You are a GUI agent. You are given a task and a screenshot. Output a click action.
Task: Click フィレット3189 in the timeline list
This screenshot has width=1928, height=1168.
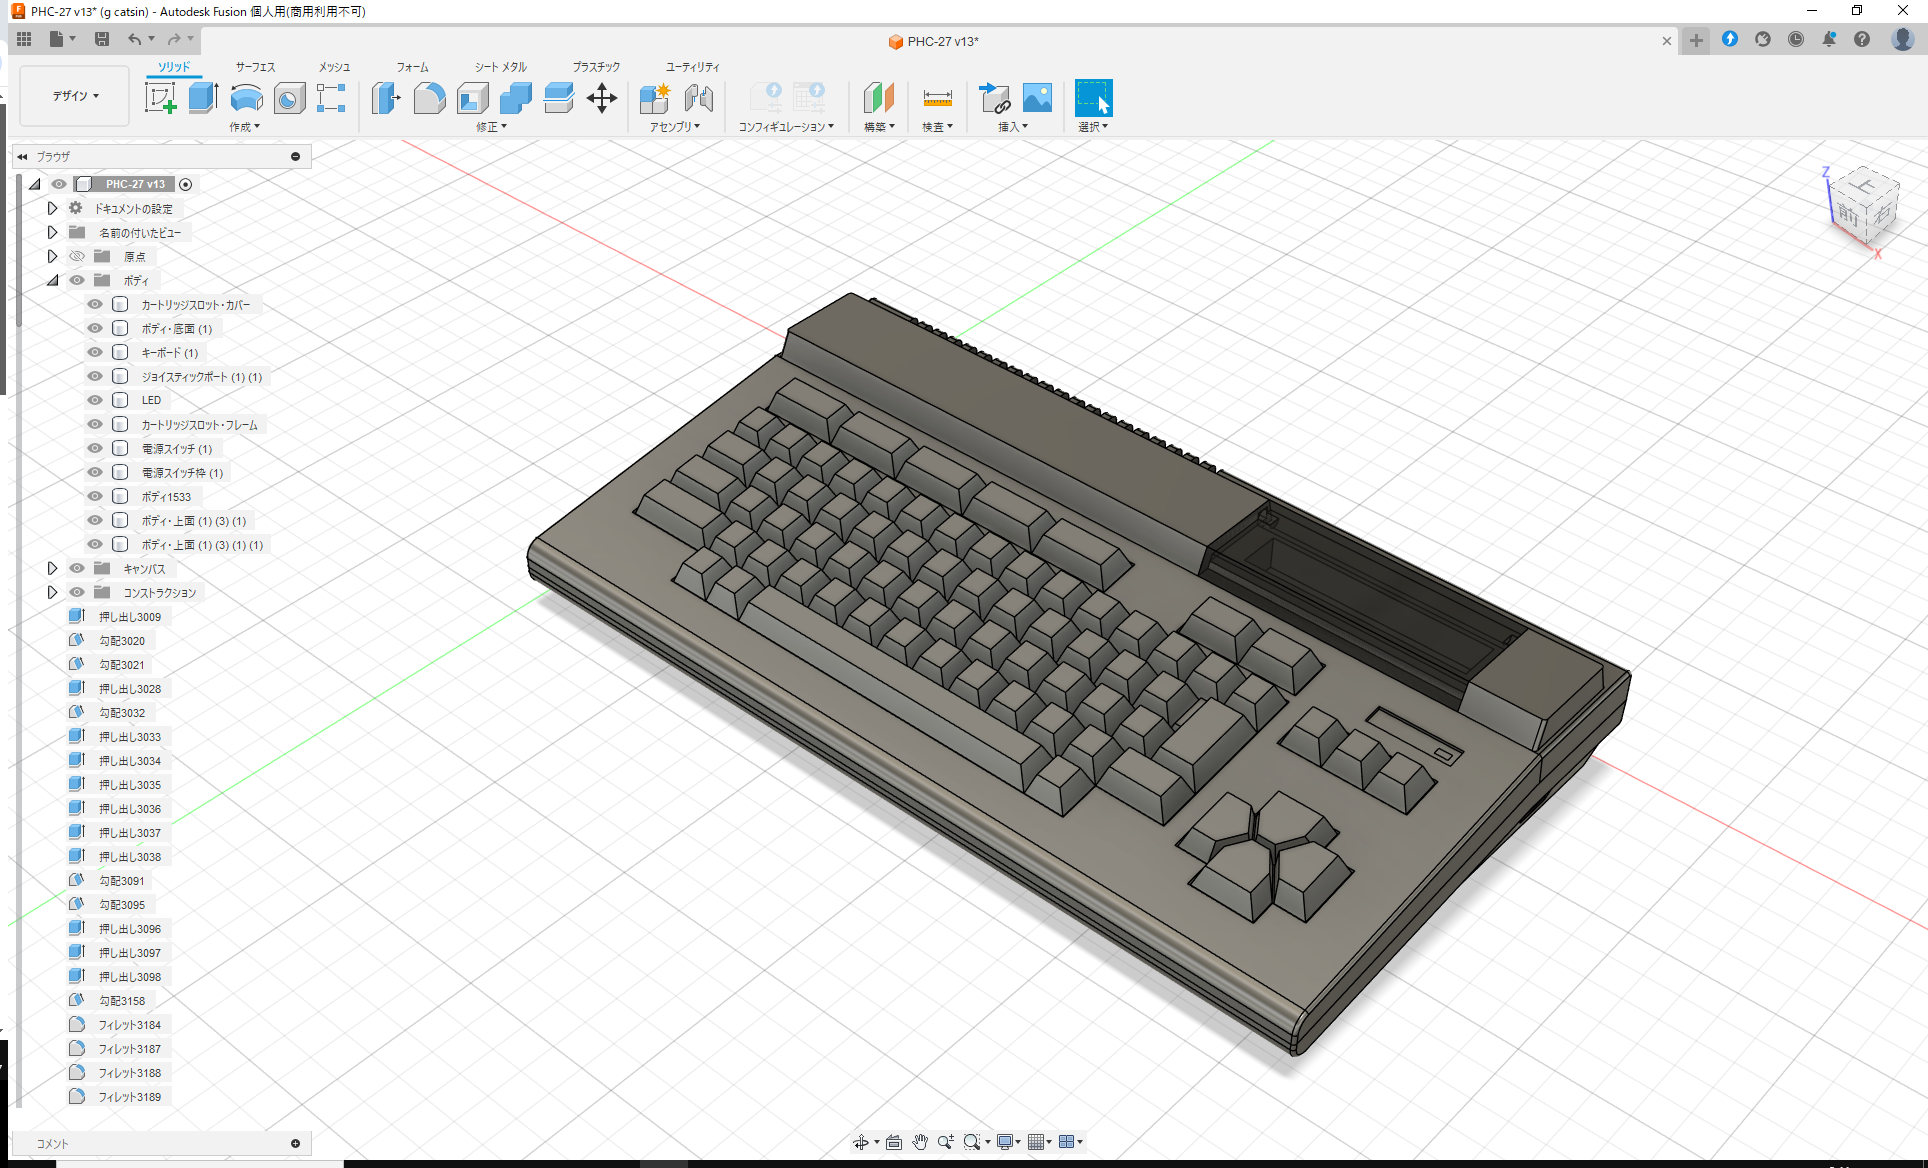coord(130,1096)
